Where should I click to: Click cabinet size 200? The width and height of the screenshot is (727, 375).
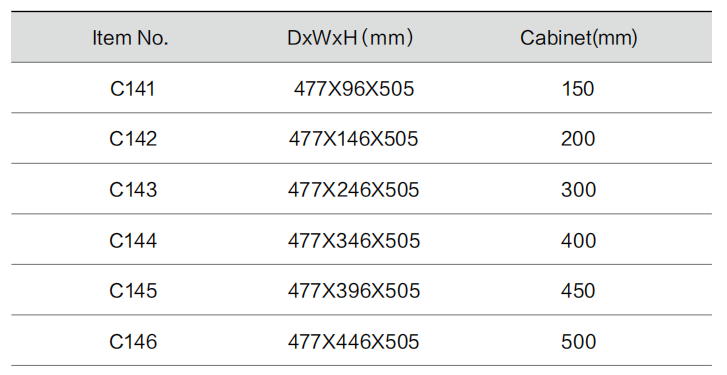point(578,139)
